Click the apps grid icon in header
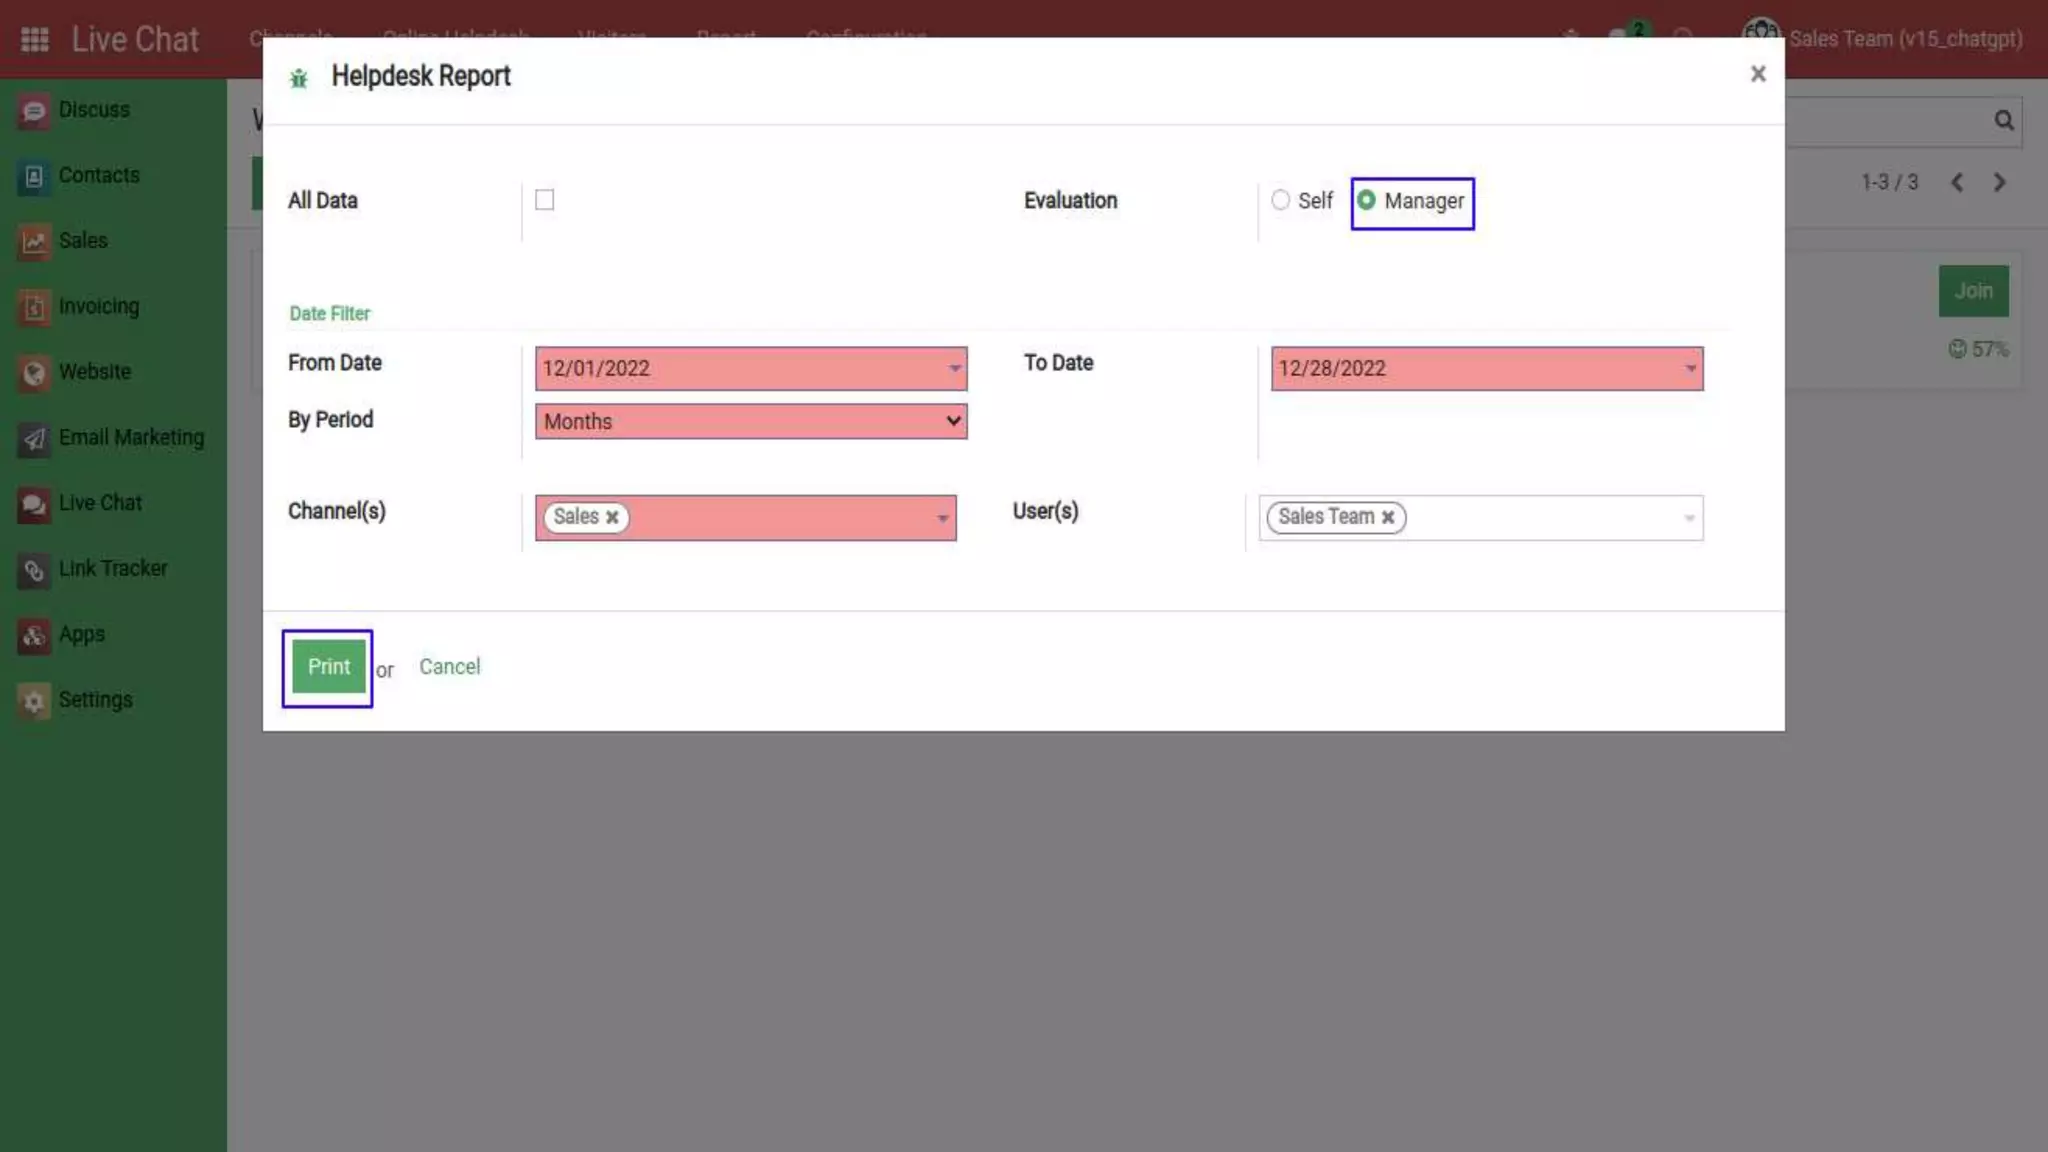 tap(35, 39)
